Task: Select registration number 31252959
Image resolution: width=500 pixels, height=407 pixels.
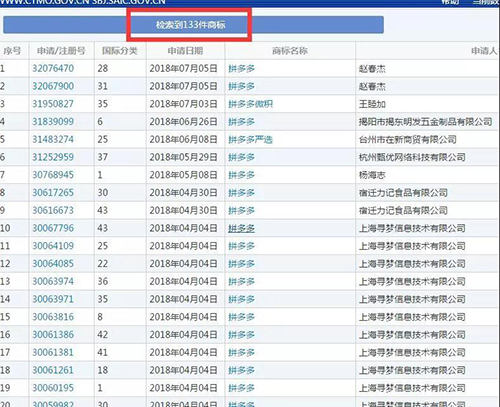Action: (53, 157)
